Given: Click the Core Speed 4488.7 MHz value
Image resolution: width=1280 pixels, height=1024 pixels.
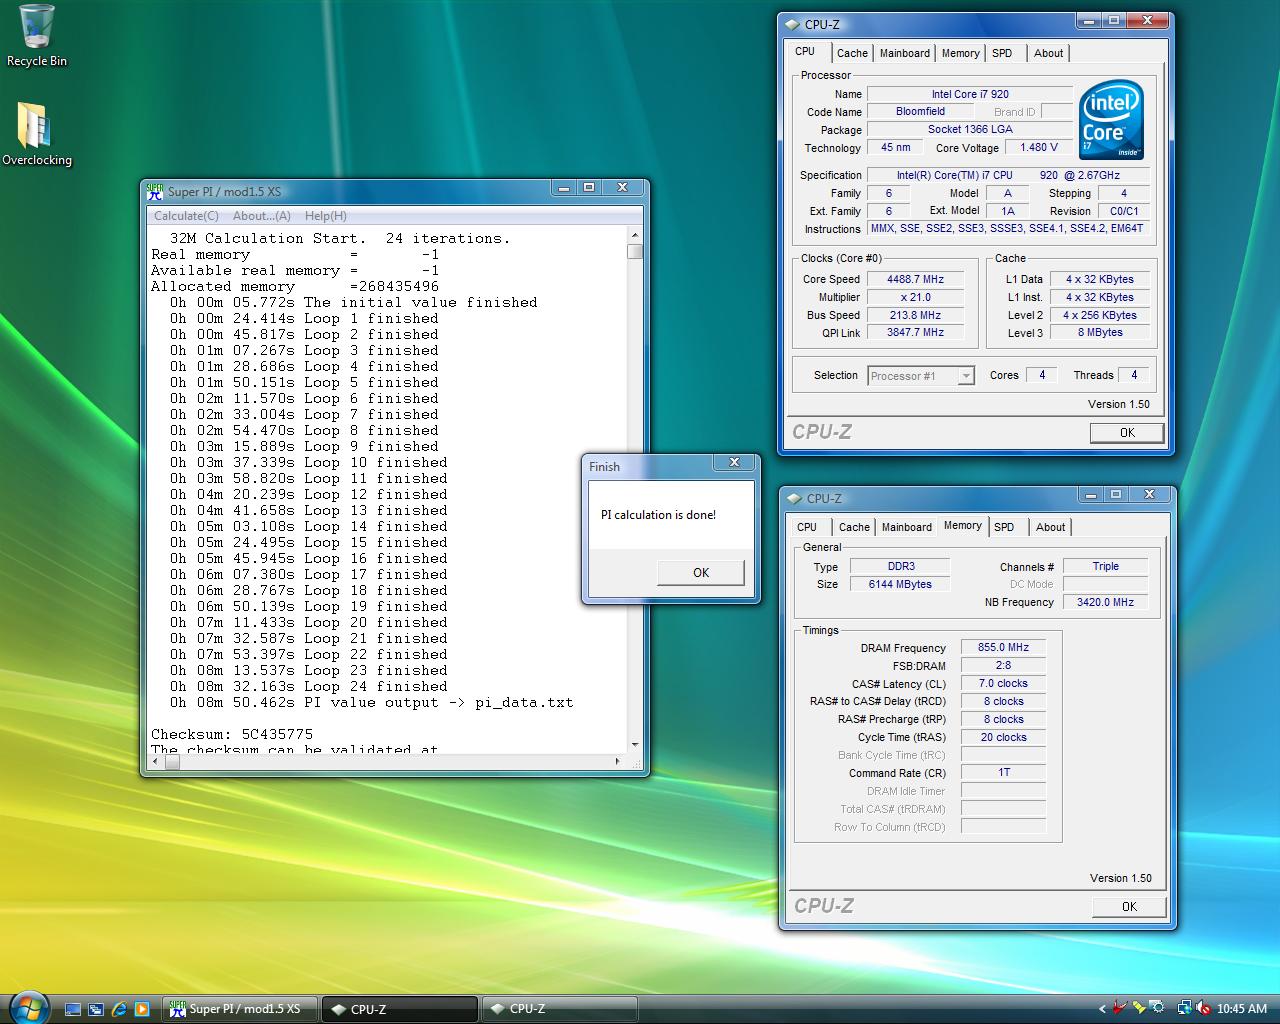Looking at the screenshot, I should (915, 279).
